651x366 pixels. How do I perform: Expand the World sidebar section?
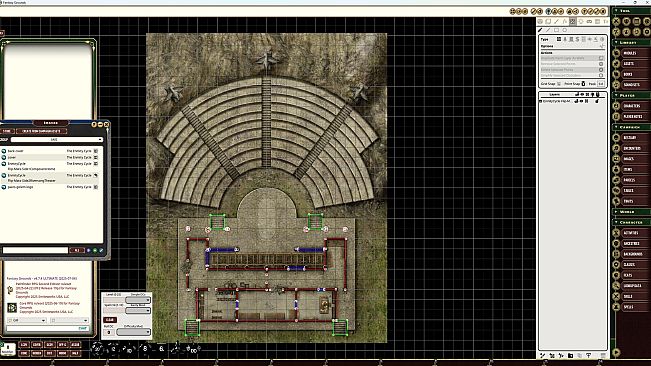[616, 212]
